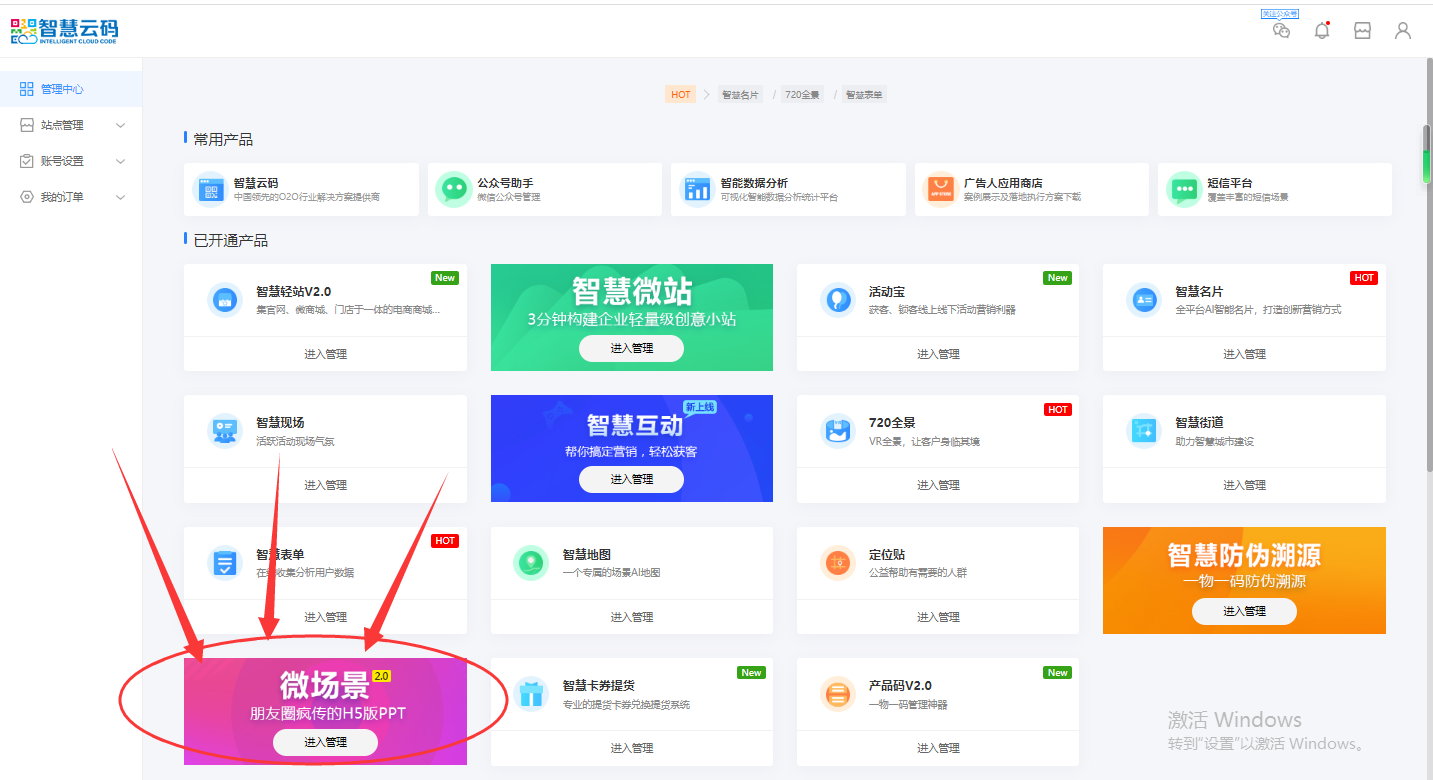Screen dimensions: 1433x780
Task: Click 进入管理 on 微场景 banner
Action: 325,742
